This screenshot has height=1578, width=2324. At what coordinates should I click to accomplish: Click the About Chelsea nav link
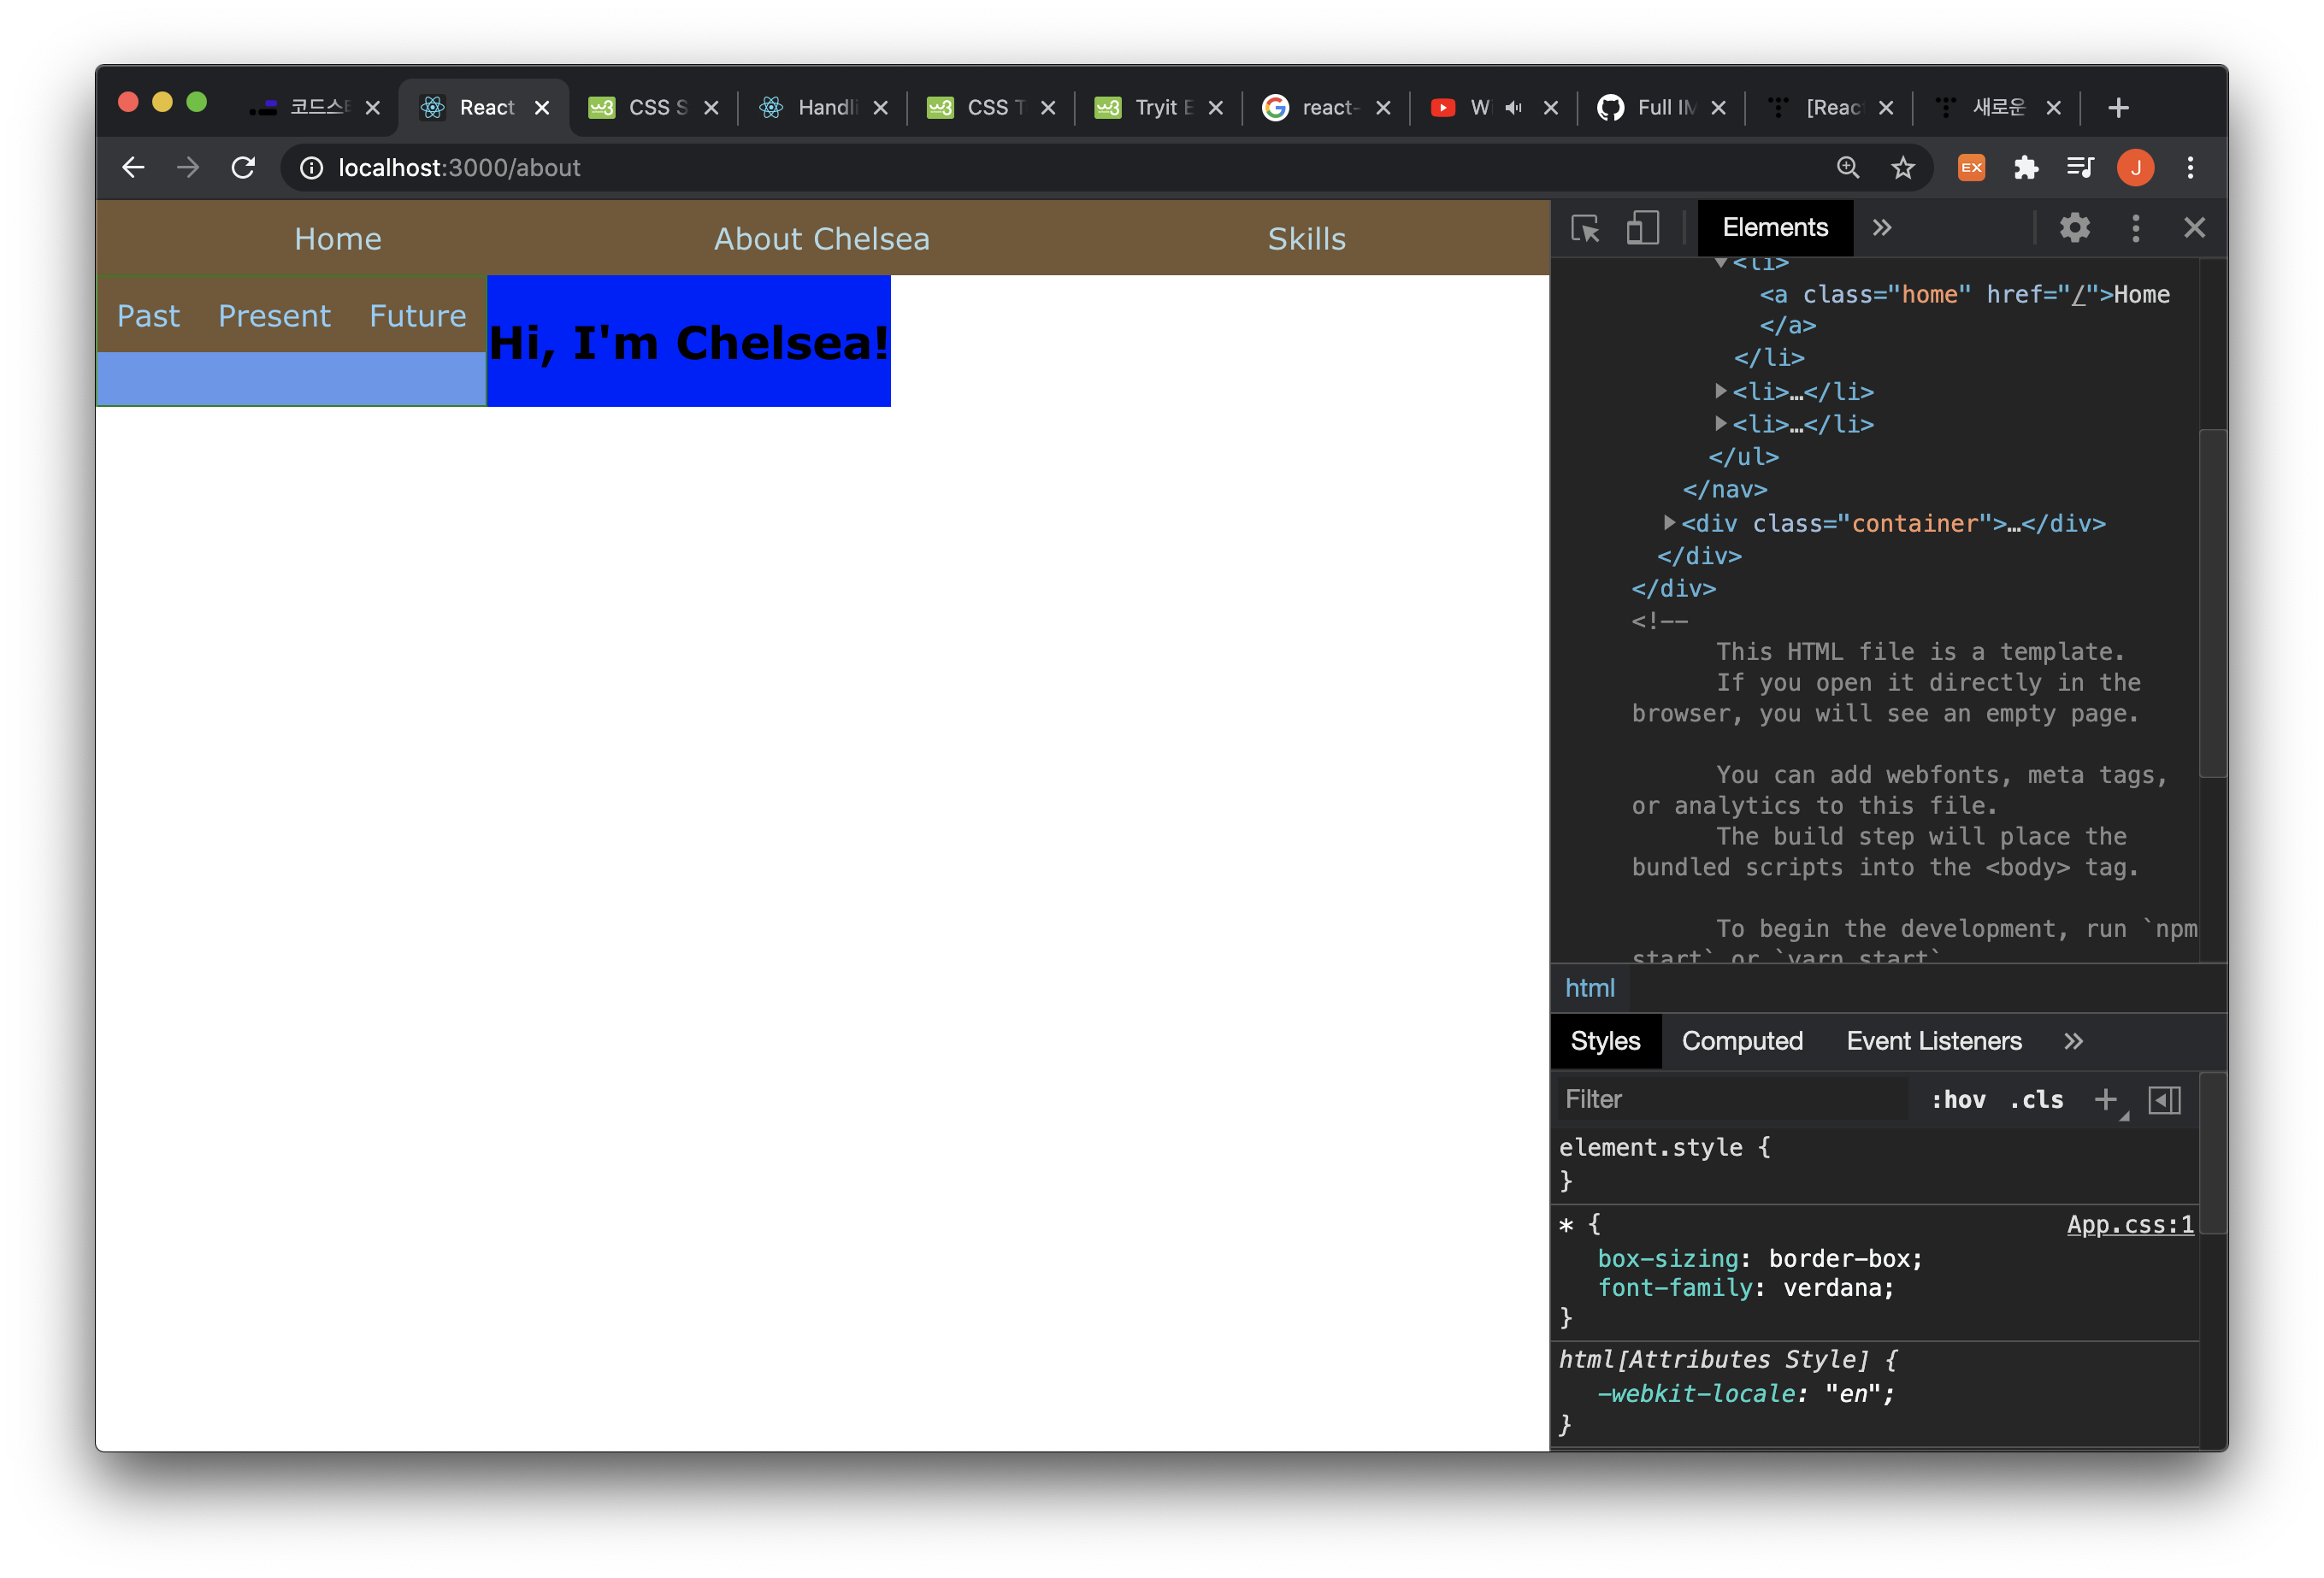coord(821,239)
